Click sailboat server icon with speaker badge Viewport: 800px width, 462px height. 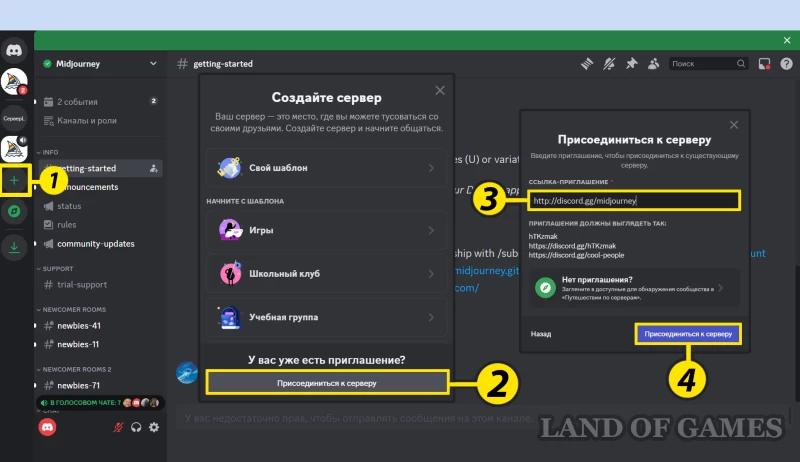click(14, 148)
